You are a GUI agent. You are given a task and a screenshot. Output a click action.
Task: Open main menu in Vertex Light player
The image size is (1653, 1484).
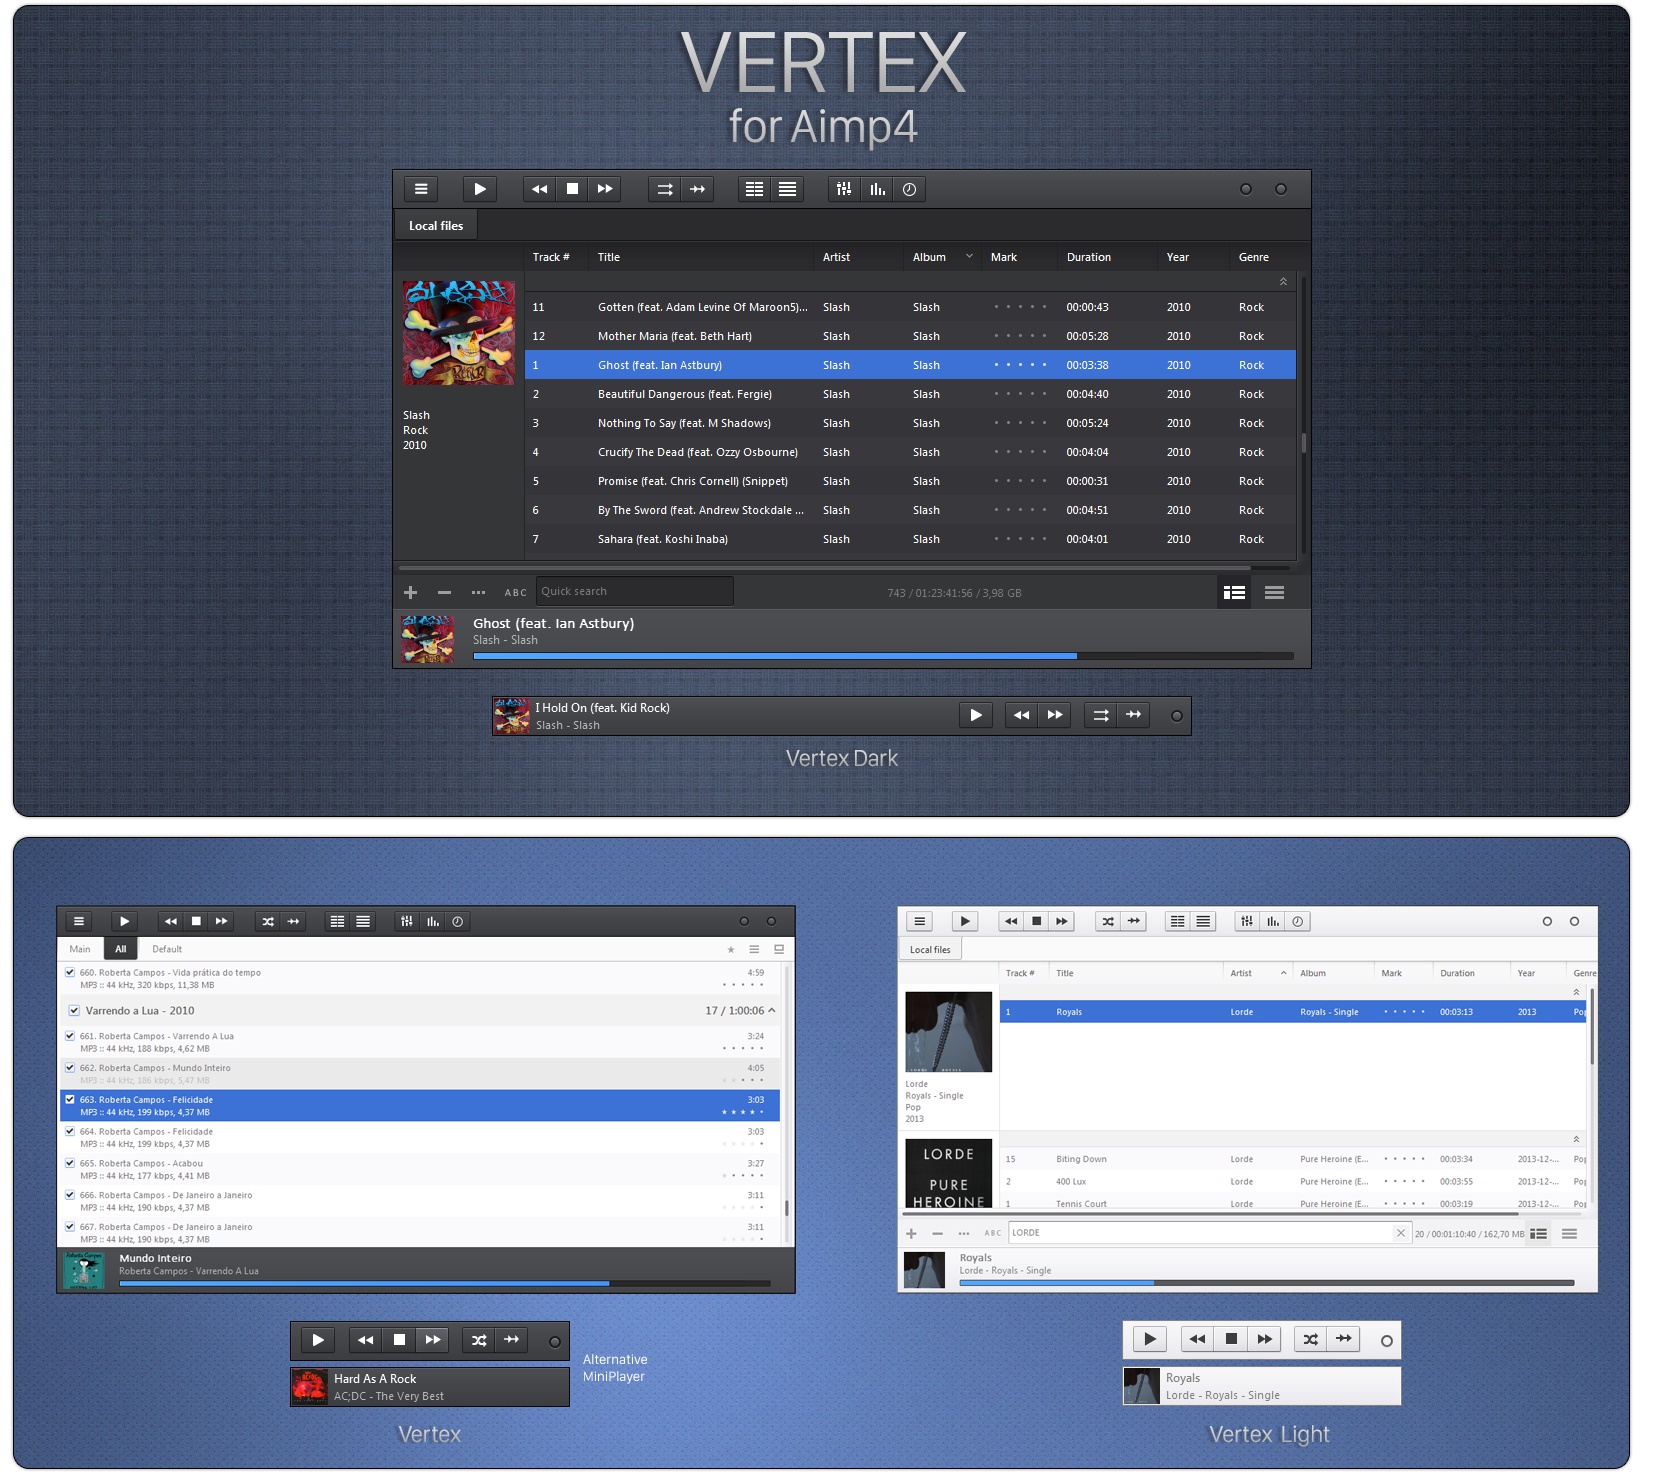coord(920,921)
